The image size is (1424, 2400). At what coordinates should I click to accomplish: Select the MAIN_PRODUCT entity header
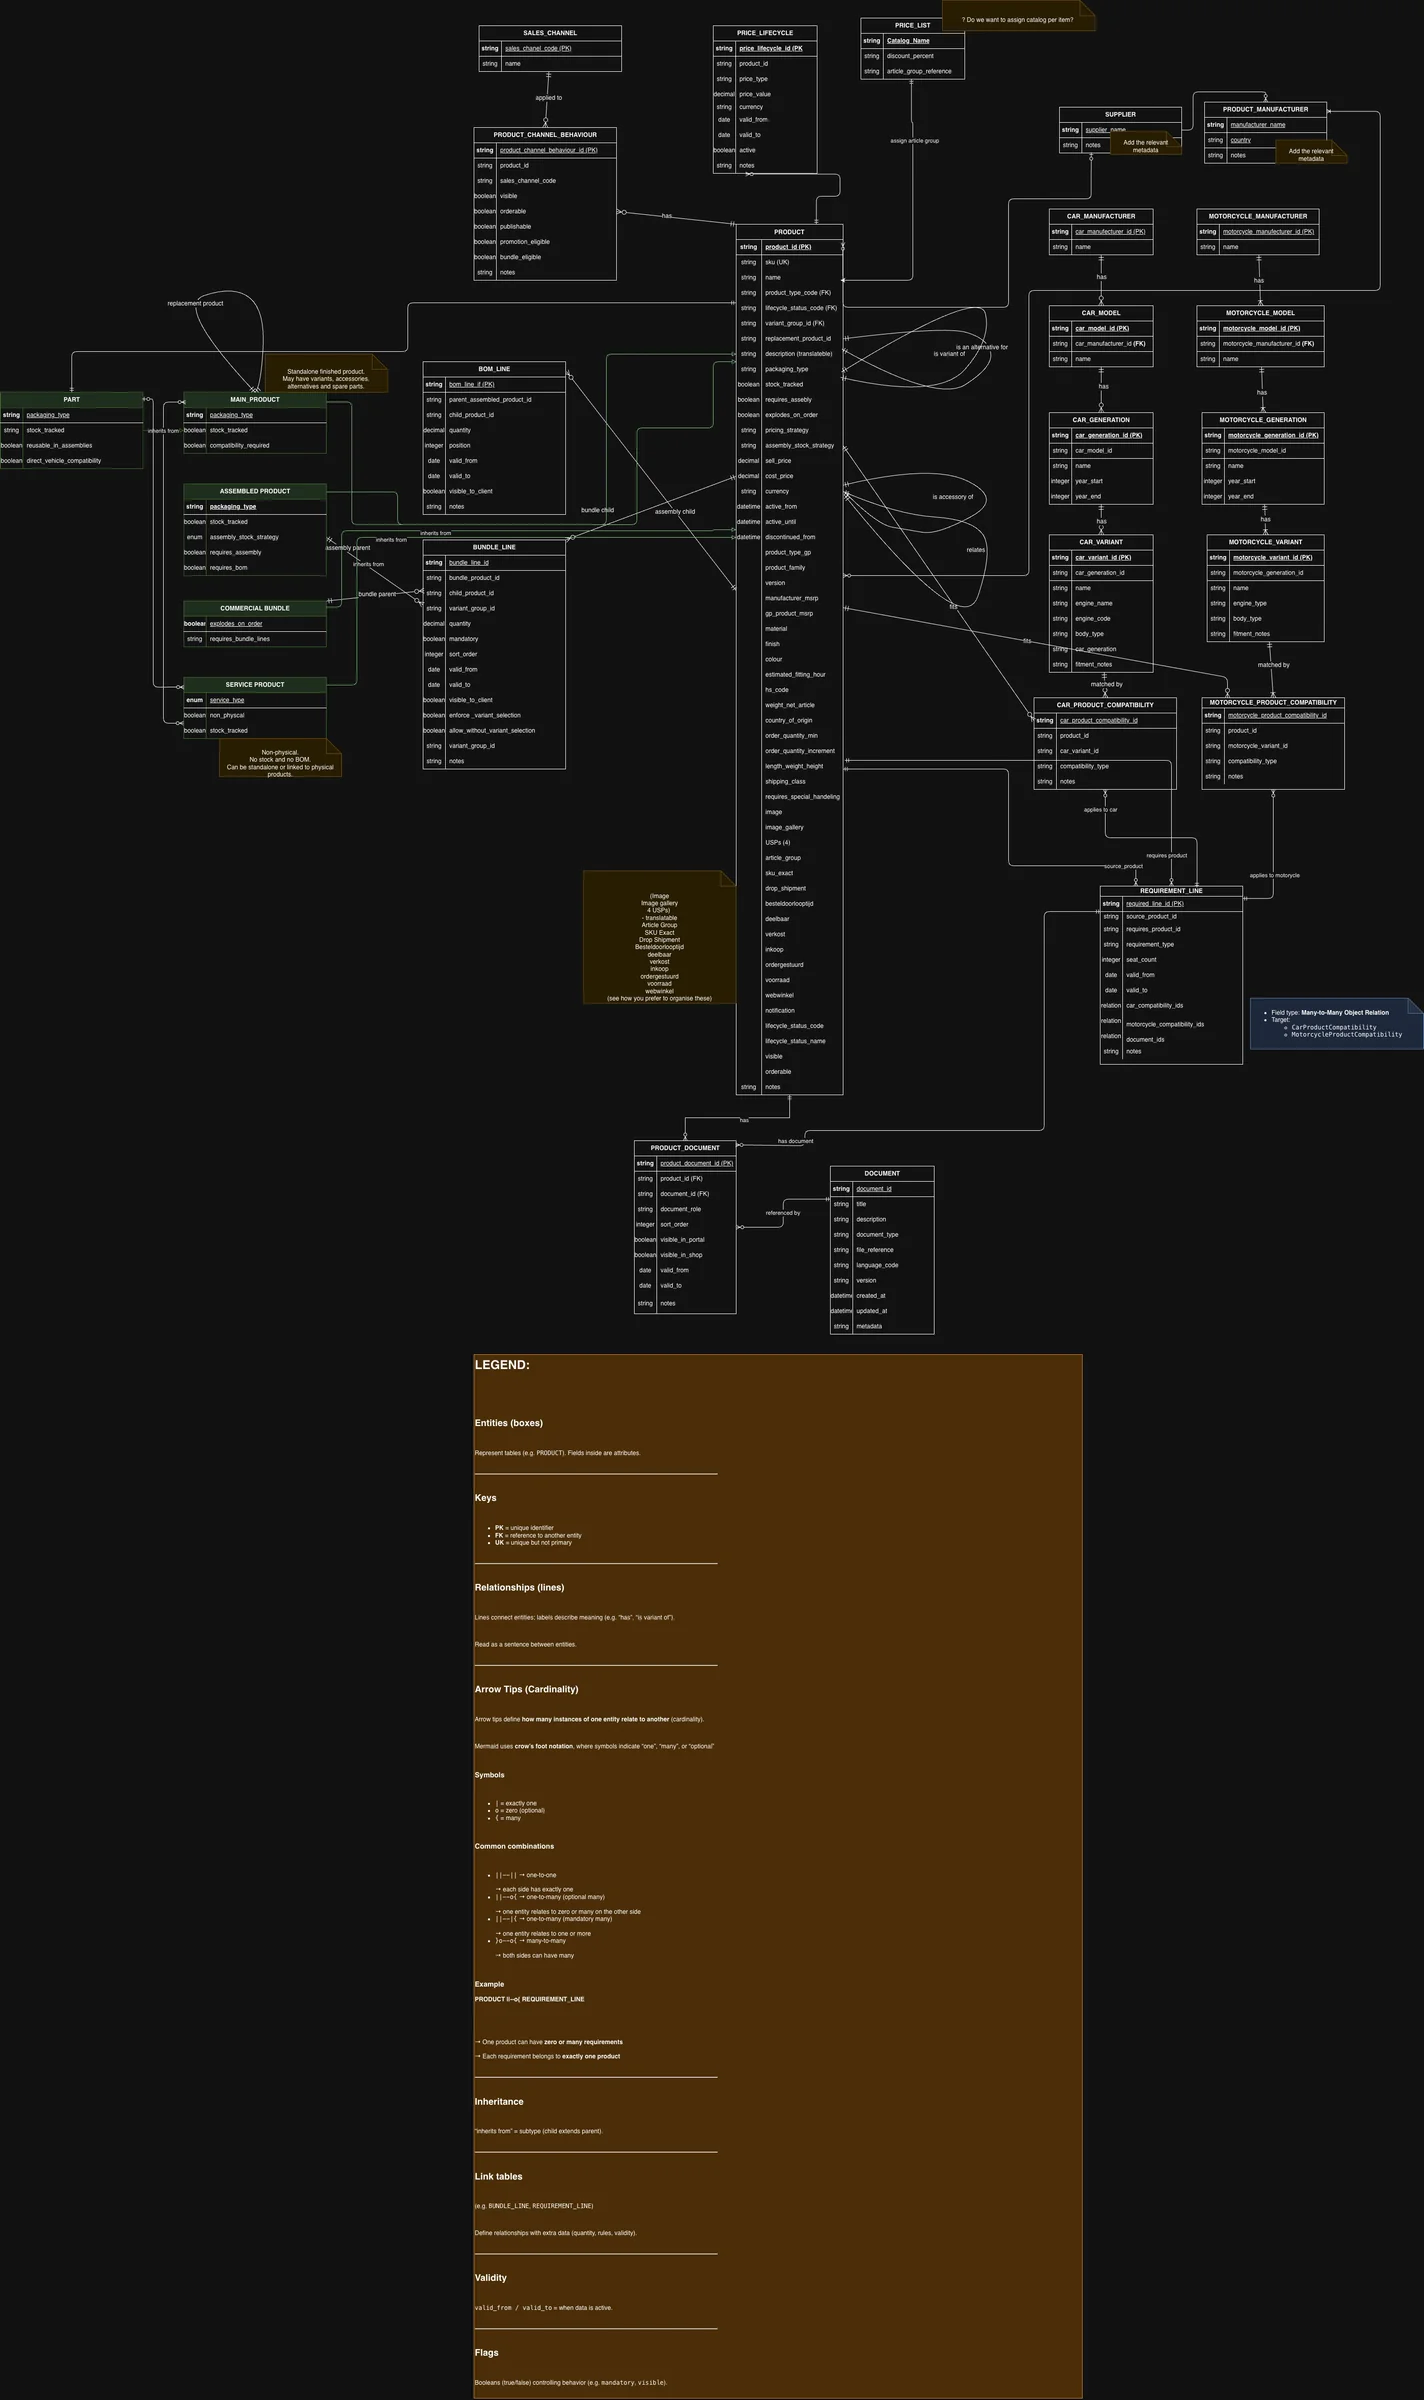click(255, 400)
